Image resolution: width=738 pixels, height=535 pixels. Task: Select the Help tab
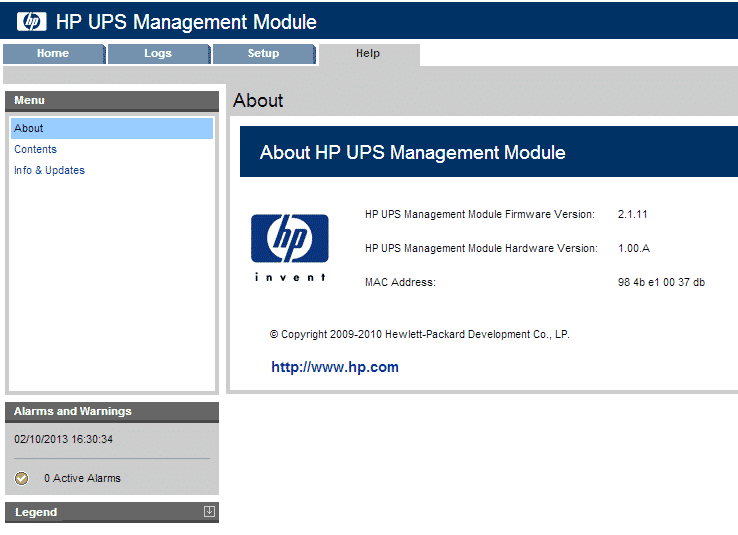[x=369, y=54]
